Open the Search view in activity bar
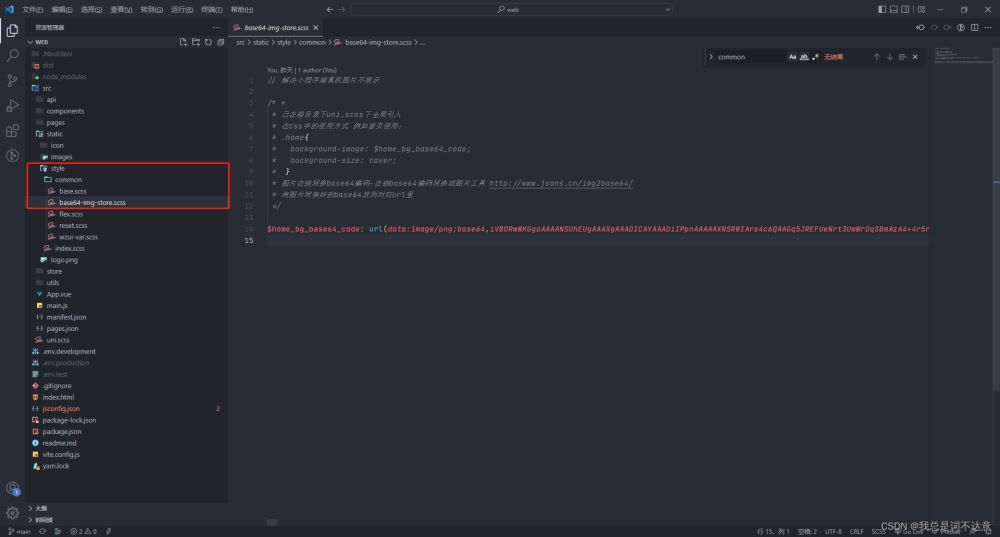 pos(12,56)
